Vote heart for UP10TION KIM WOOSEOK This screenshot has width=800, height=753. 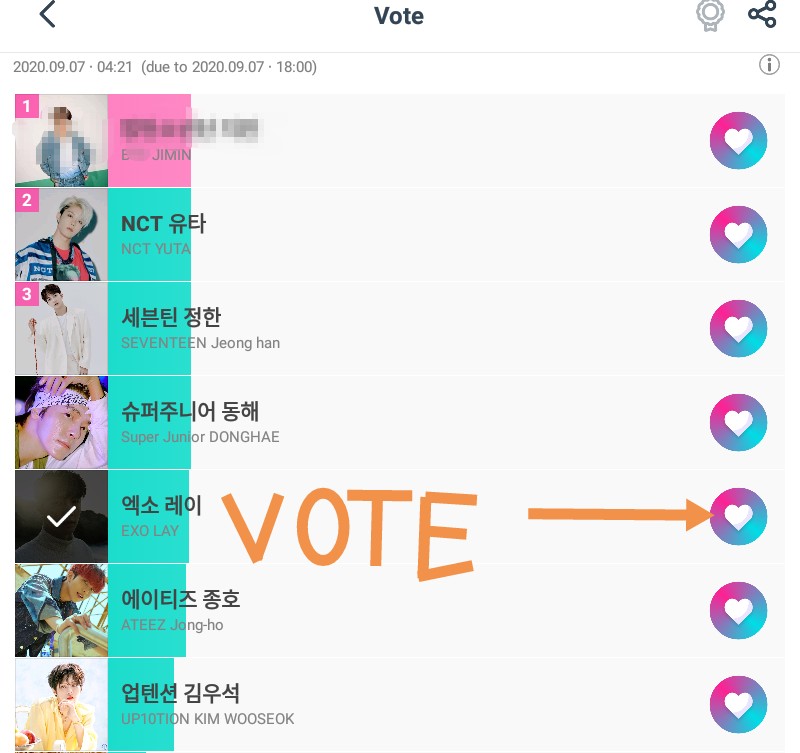pos(738,704)
